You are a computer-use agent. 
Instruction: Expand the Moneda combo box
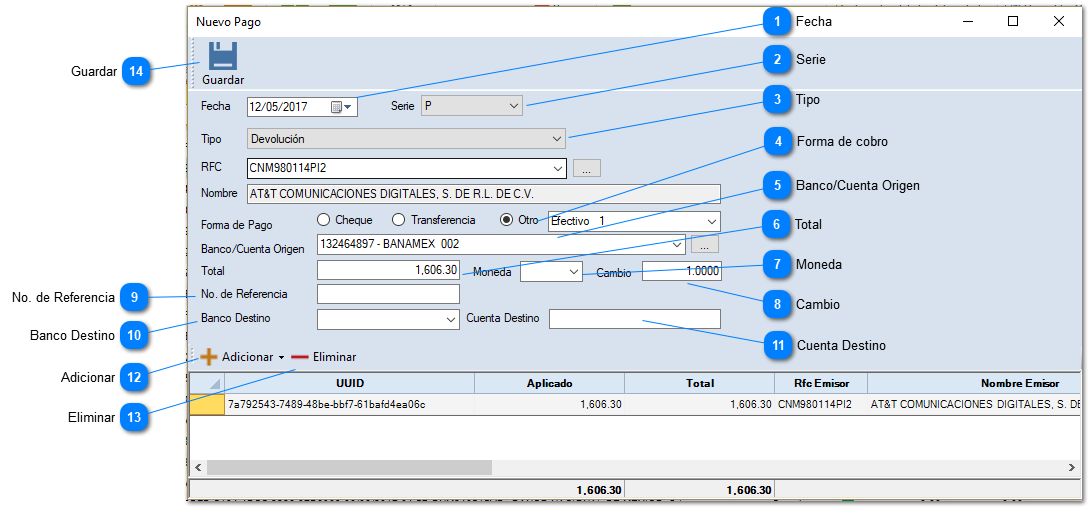pos(573,271)
